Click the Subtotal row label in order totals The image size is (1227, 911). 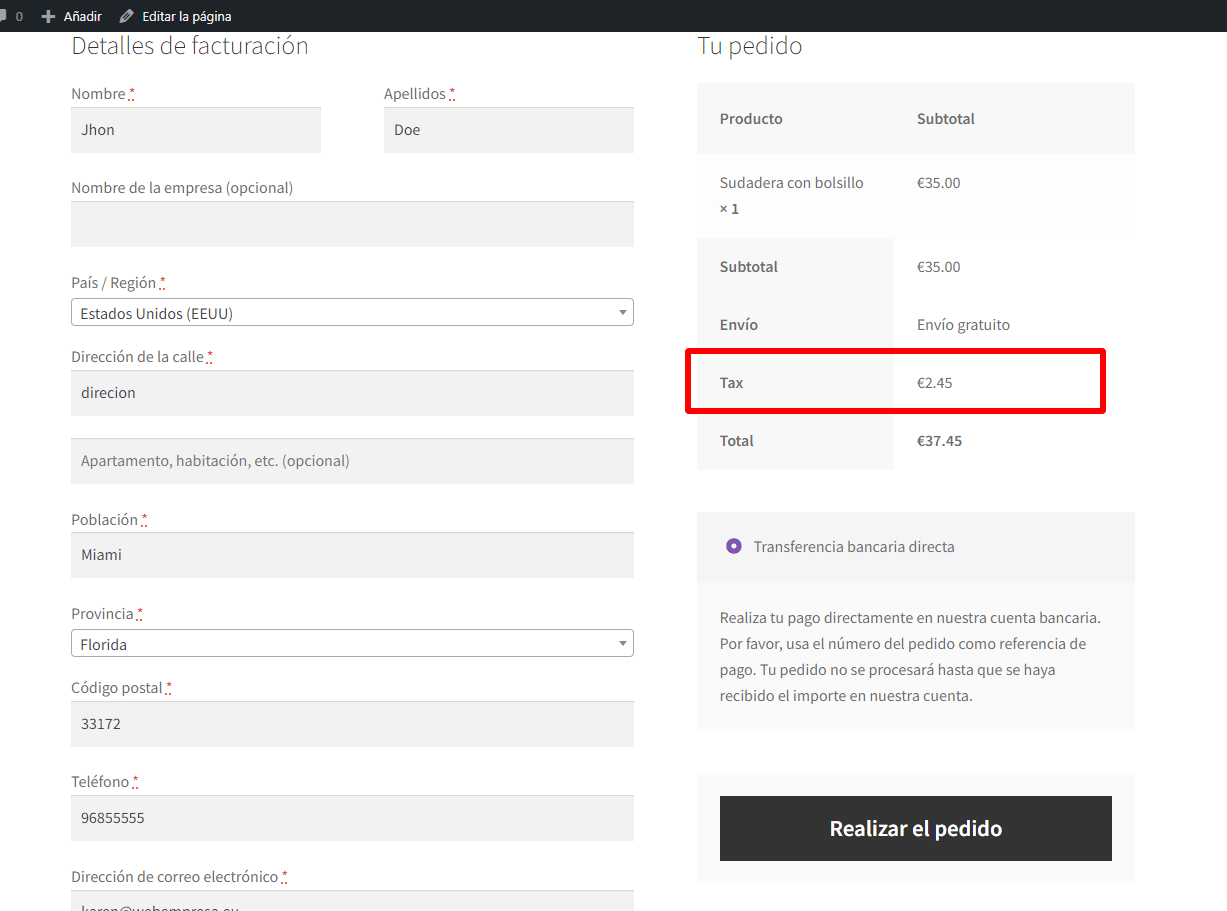tap(749, 267)
